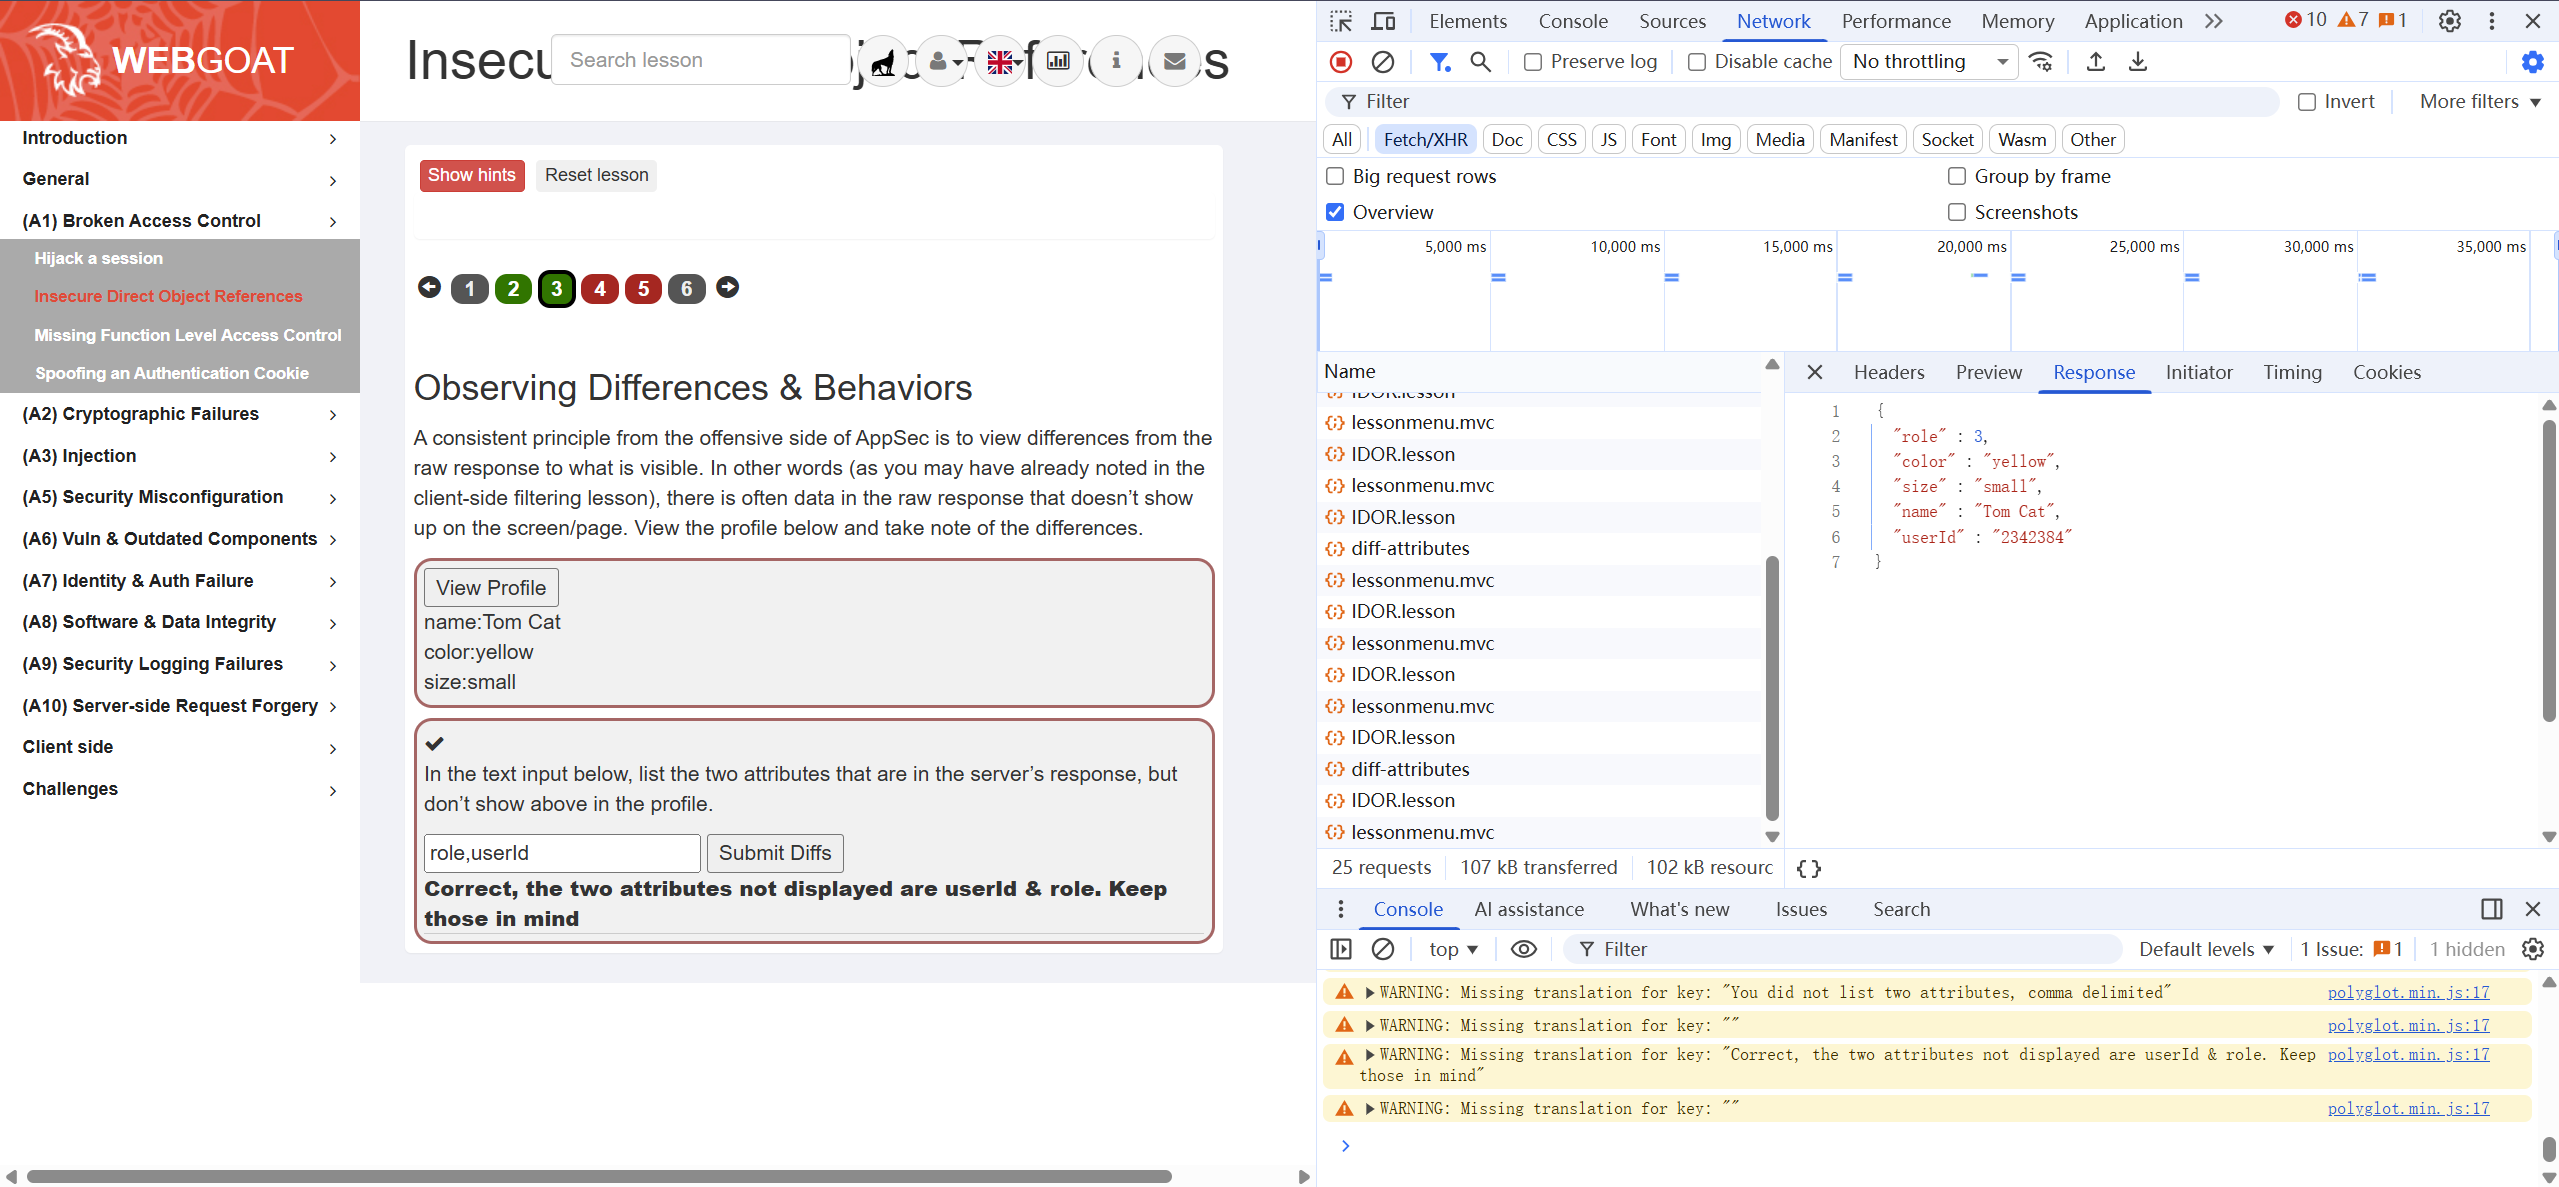The height and width of the screenshot is (1187, 2559).
Task: Click the Submit Diffs button
Action: (775, 853)
